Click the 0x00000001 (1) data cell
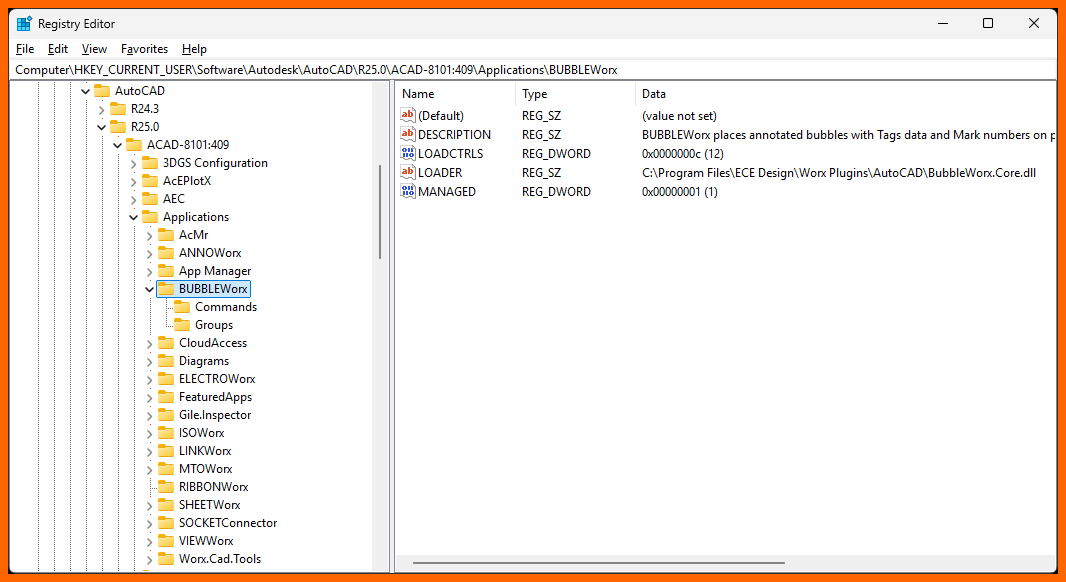This screenshot has height=582, width=1066. tap(680, 192)
